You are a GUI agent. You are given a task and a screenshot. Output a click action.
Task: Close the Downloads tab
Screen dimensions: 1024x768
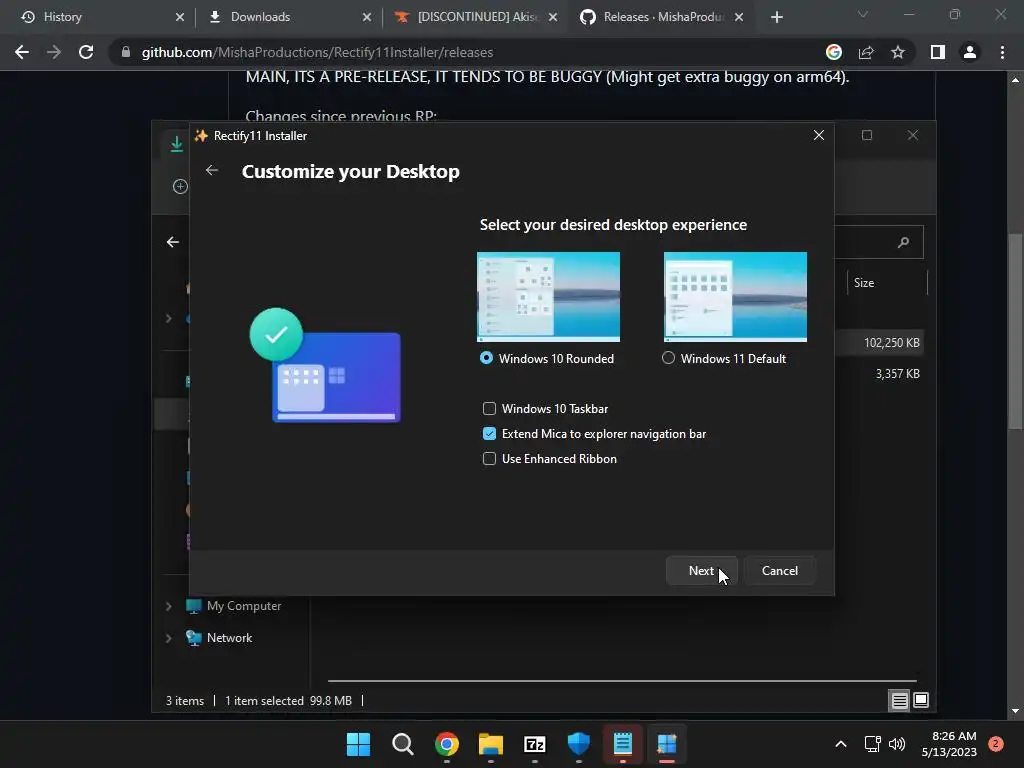(366, 17)
